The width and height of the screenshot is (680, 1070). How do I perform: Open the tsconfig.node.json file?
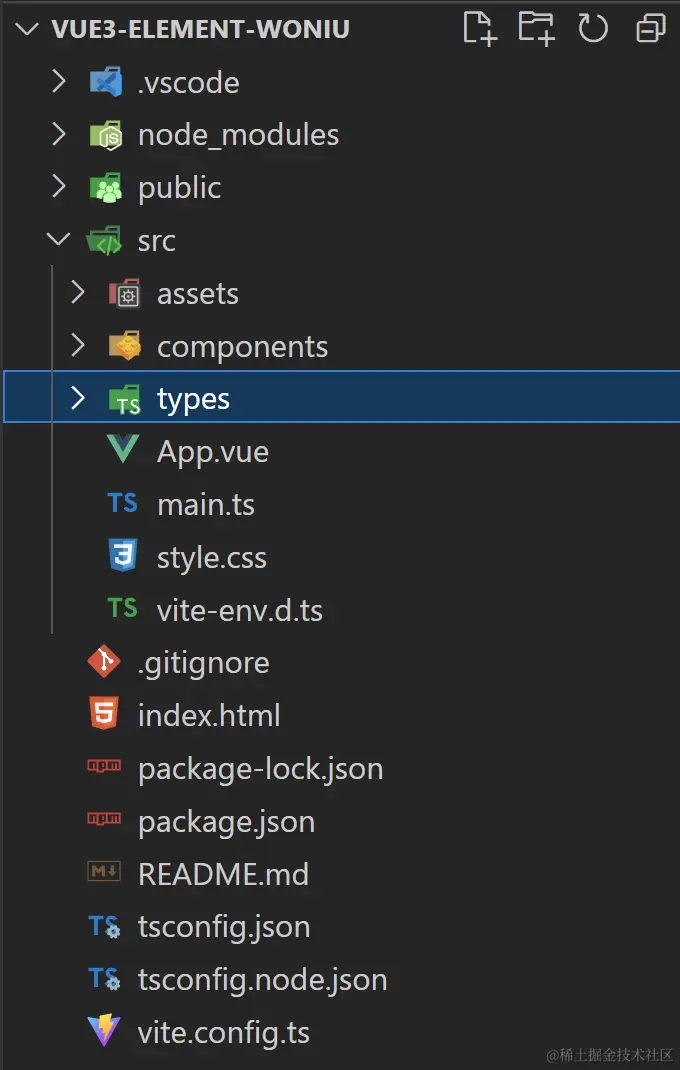click(x=262, y=981)
